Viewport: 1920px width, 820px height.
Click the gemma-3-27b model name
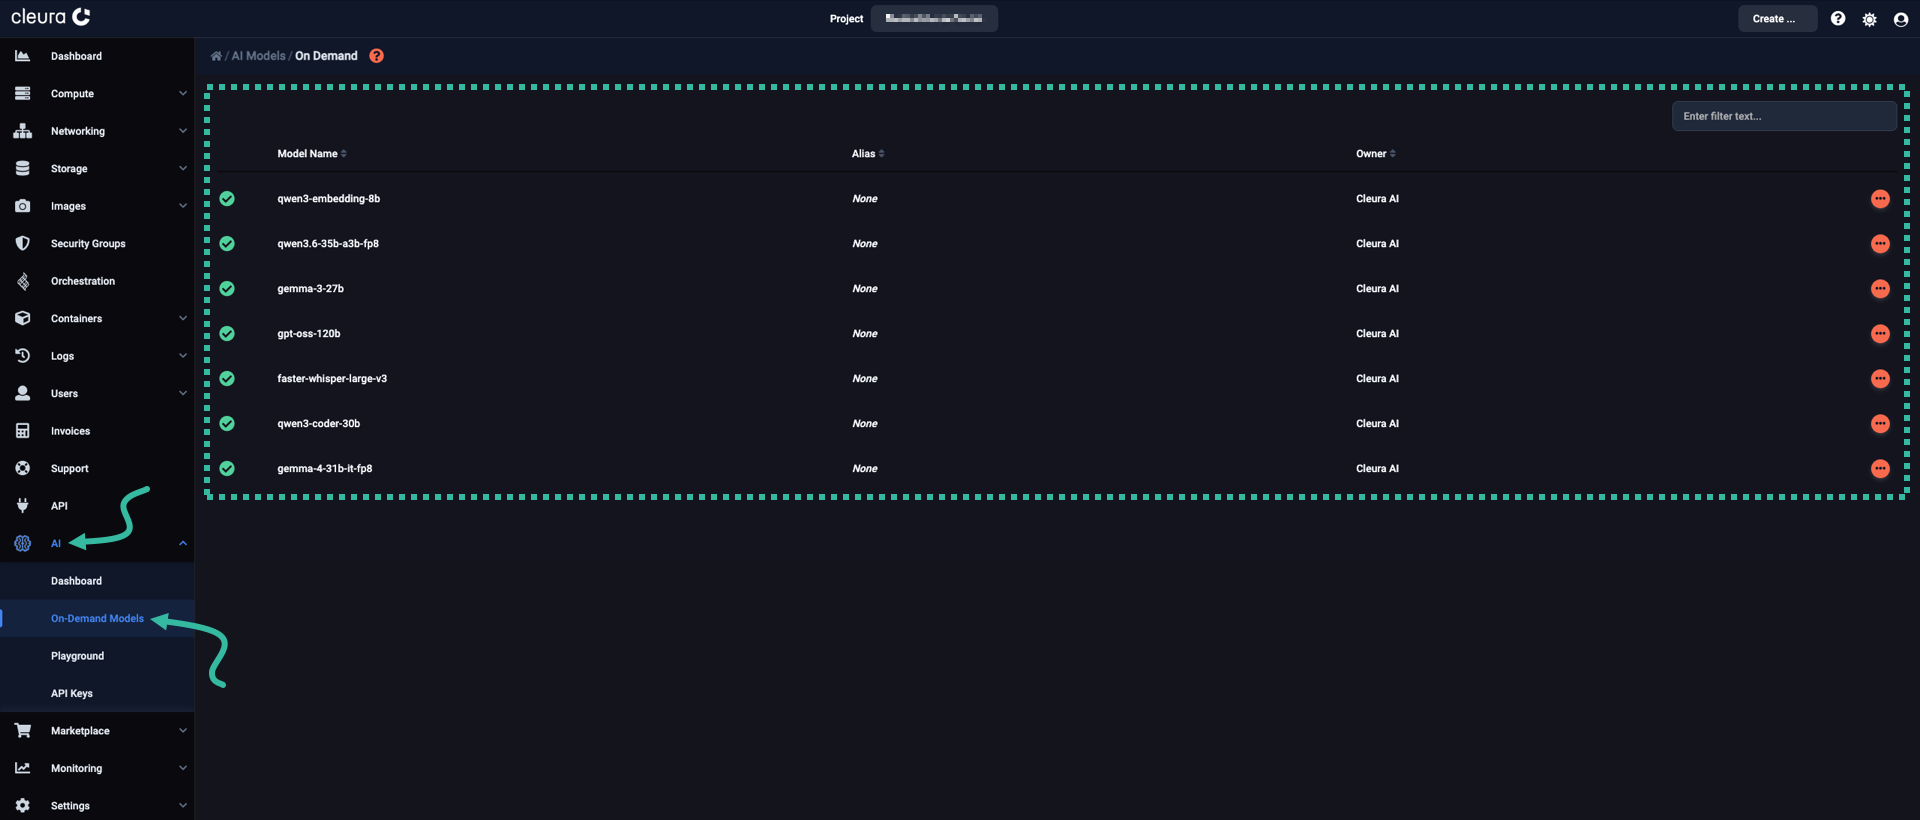[310, 289]
